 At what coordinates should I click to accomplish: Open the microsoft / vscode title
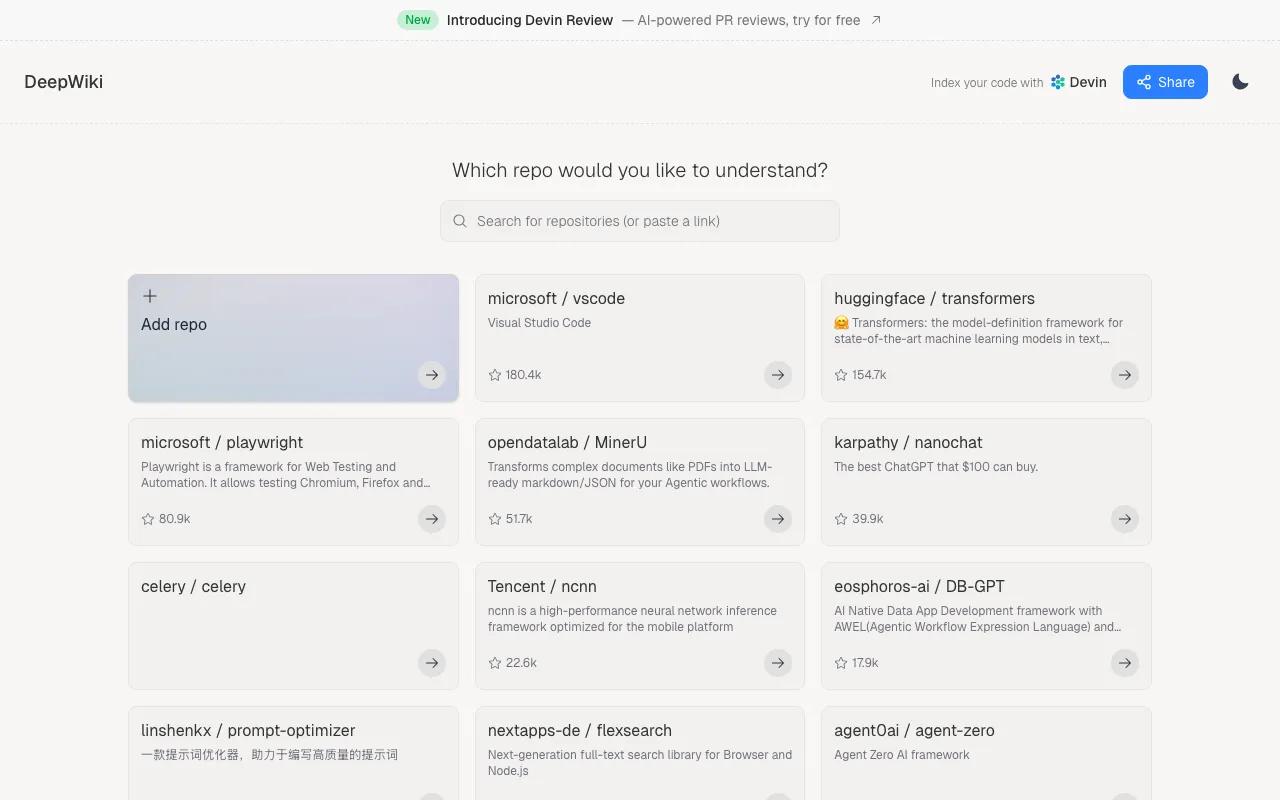(x=556, y=298)
